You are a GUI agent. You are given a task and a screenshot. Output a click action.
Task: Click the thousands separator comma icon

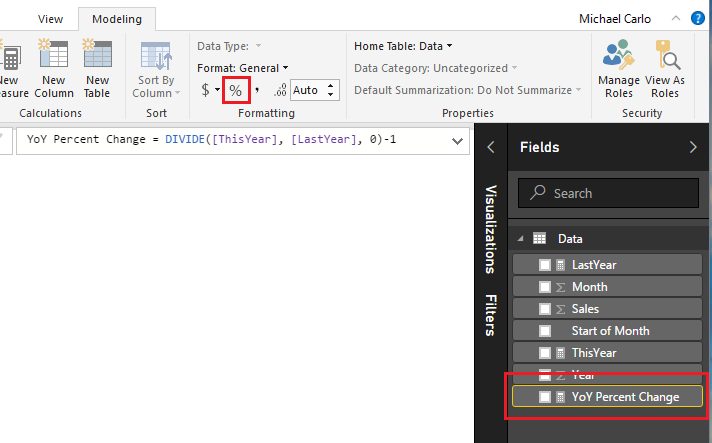pyautogui.click(x=257, y=90)
